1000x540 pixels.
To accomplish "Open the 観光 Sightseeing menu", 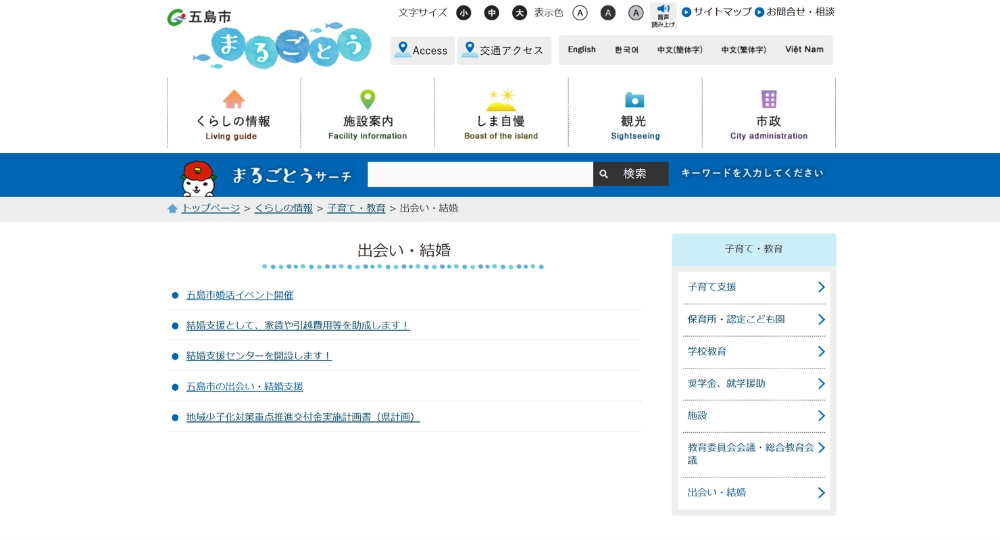I will [635, 113].
